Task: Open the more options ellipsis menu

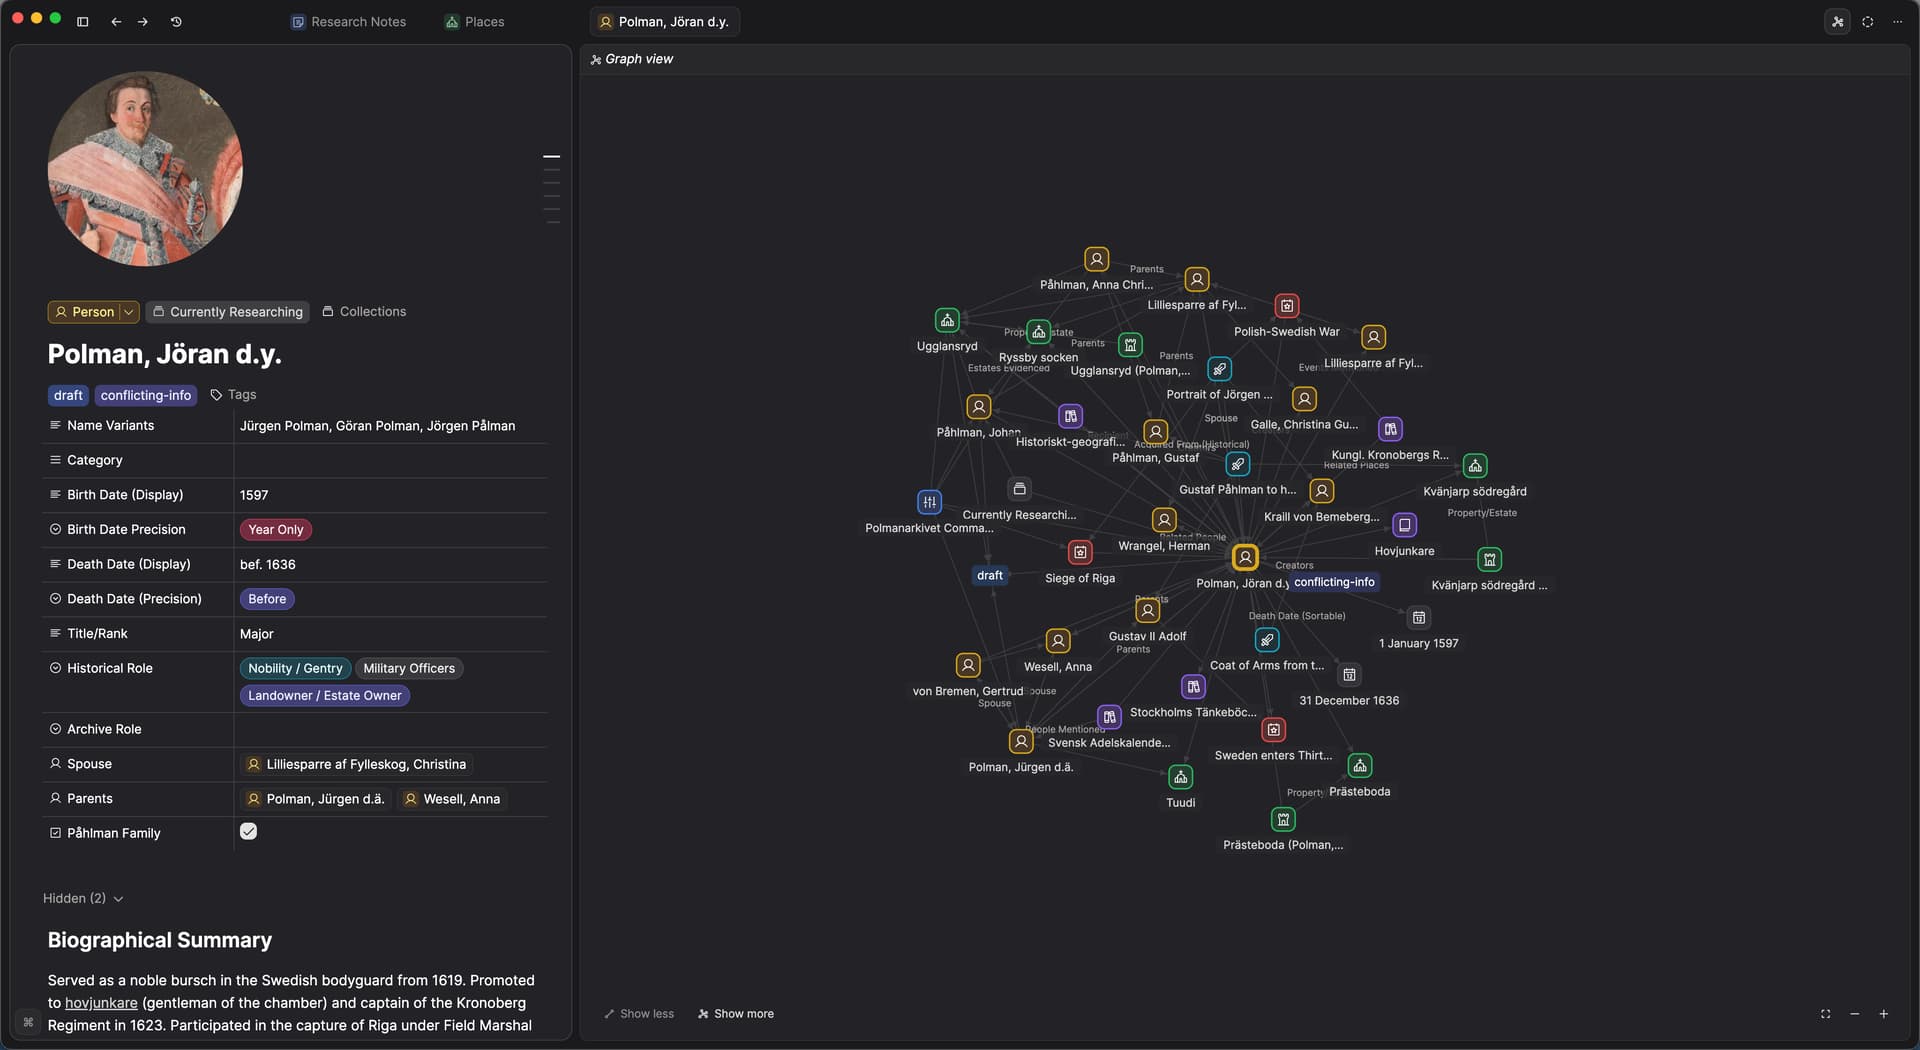Action: [x=1897, y=22]
